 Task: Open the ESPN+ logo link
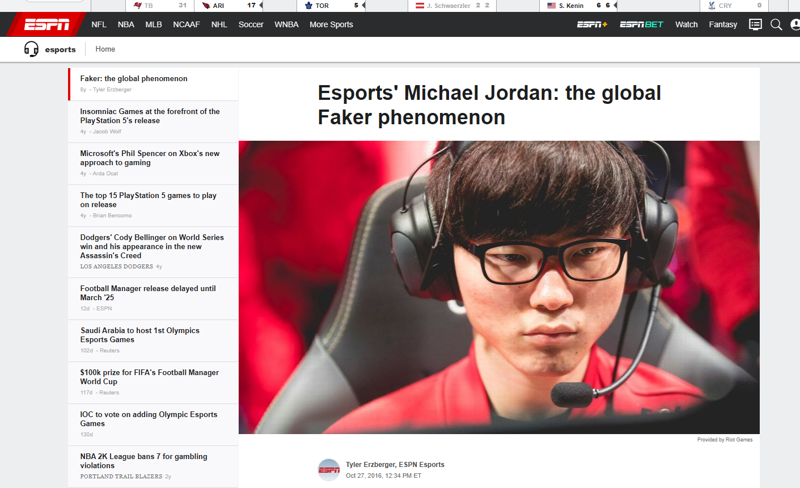coord(592,25)
